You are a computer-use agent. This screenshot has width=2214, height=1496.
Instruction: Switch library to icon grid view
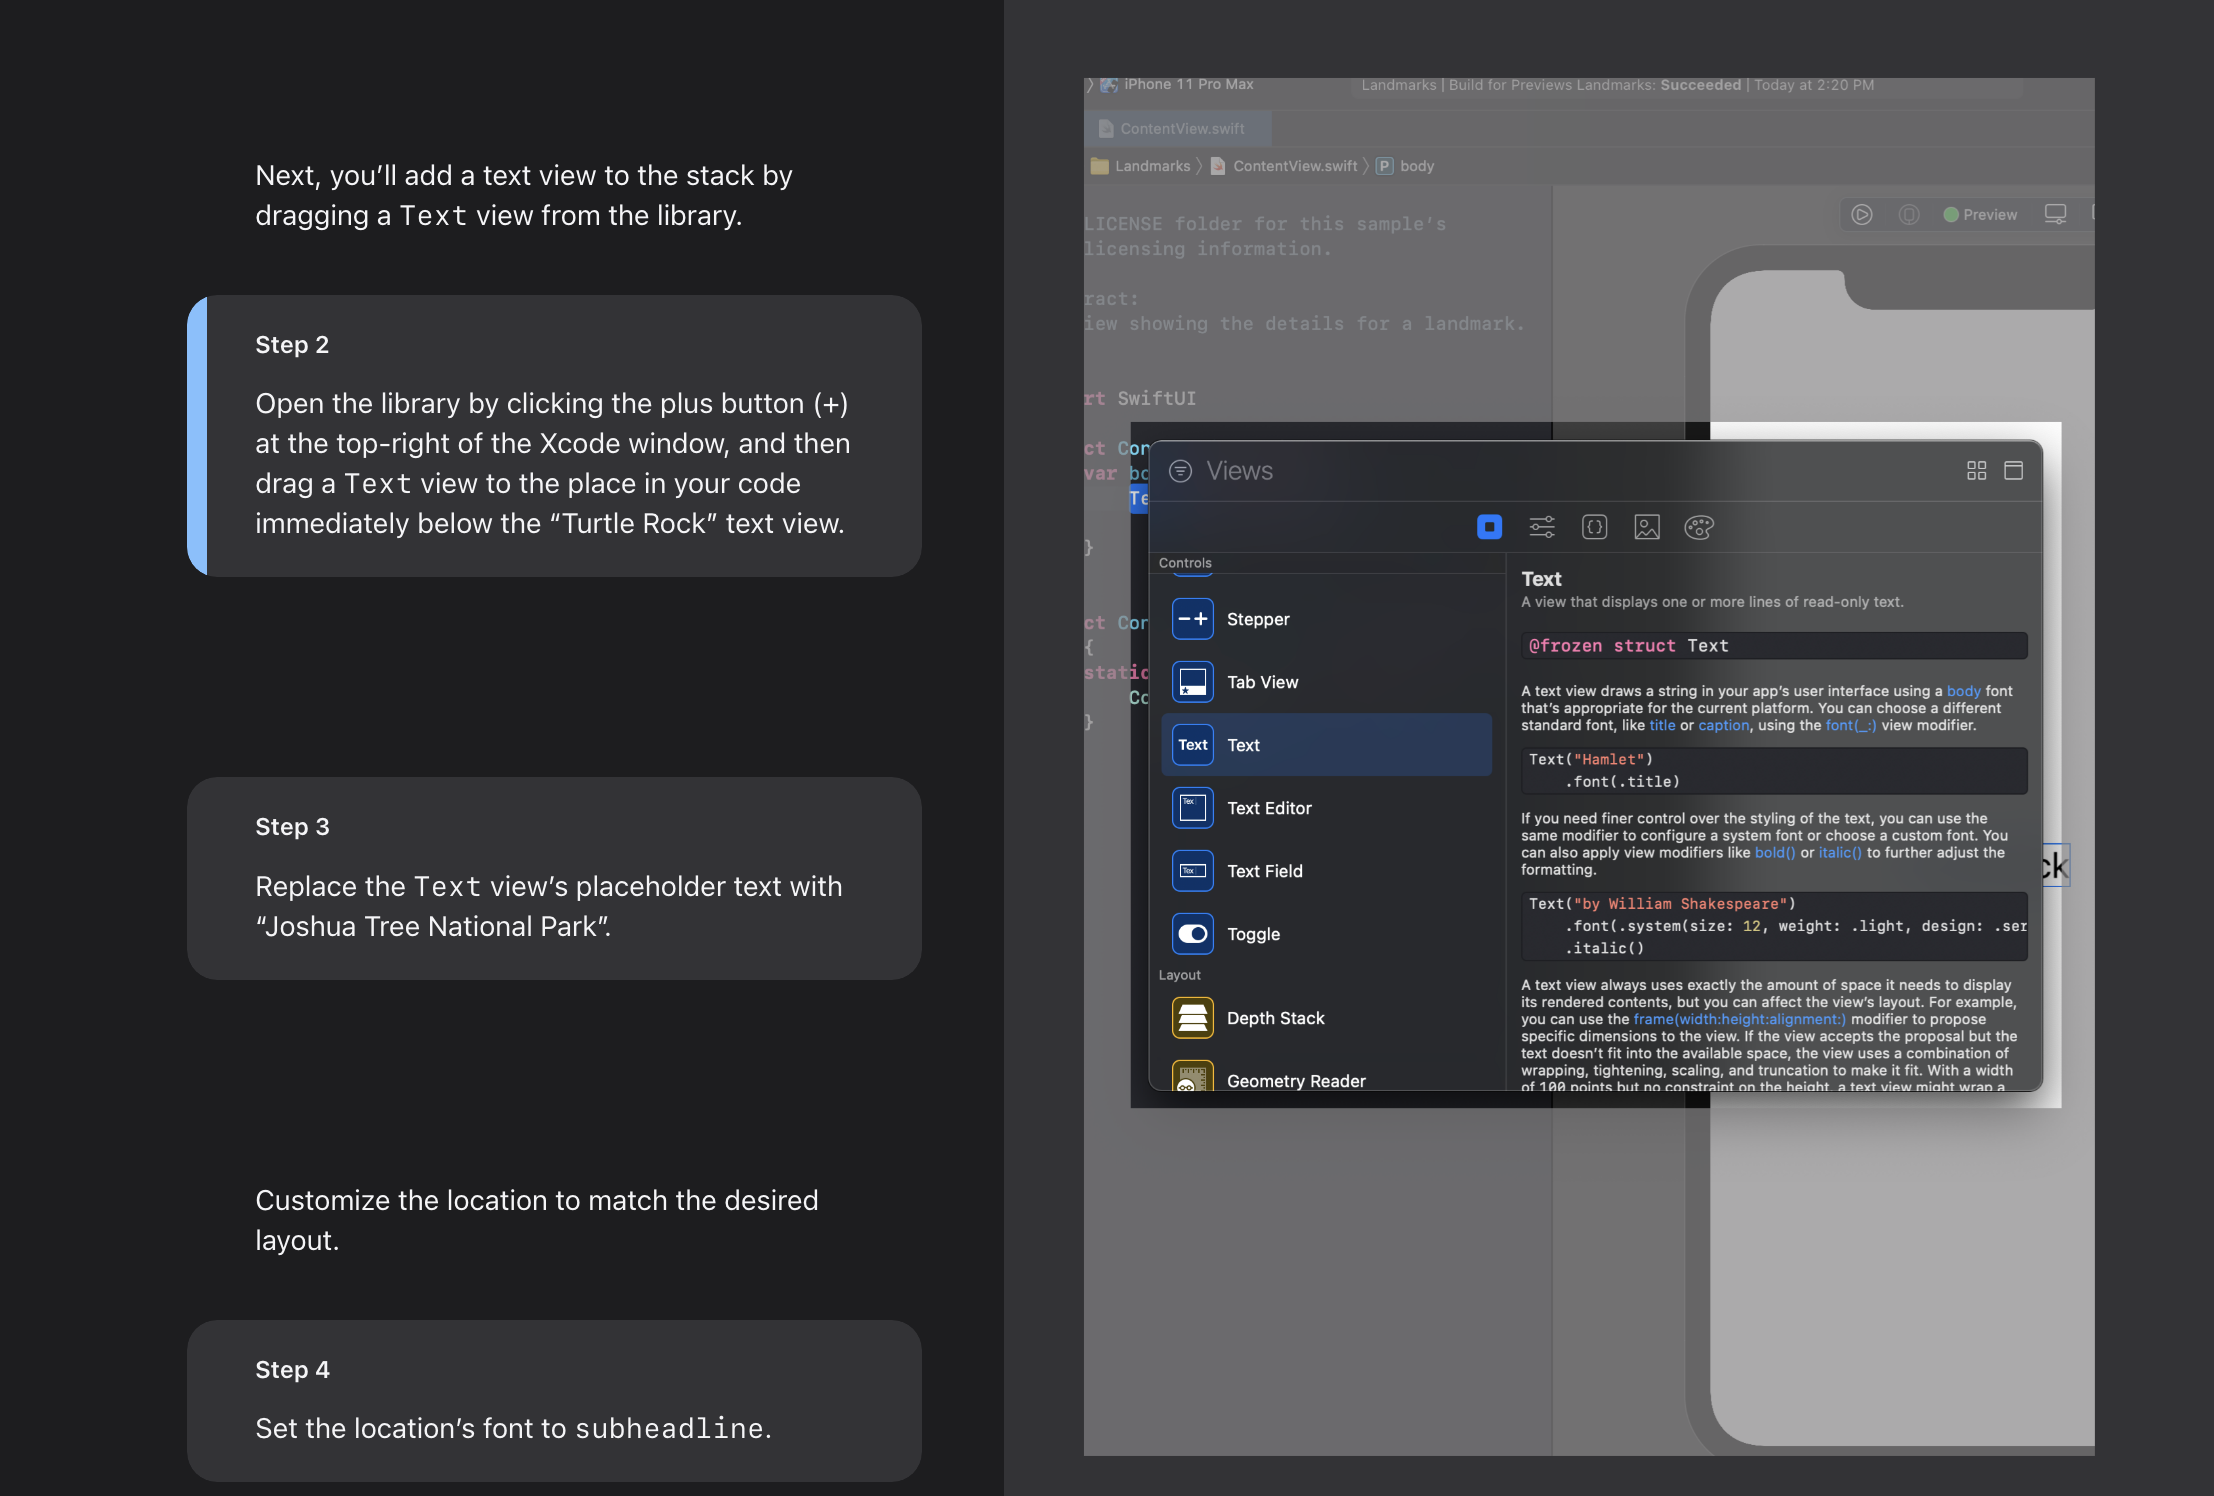(x=1976, y=471)
